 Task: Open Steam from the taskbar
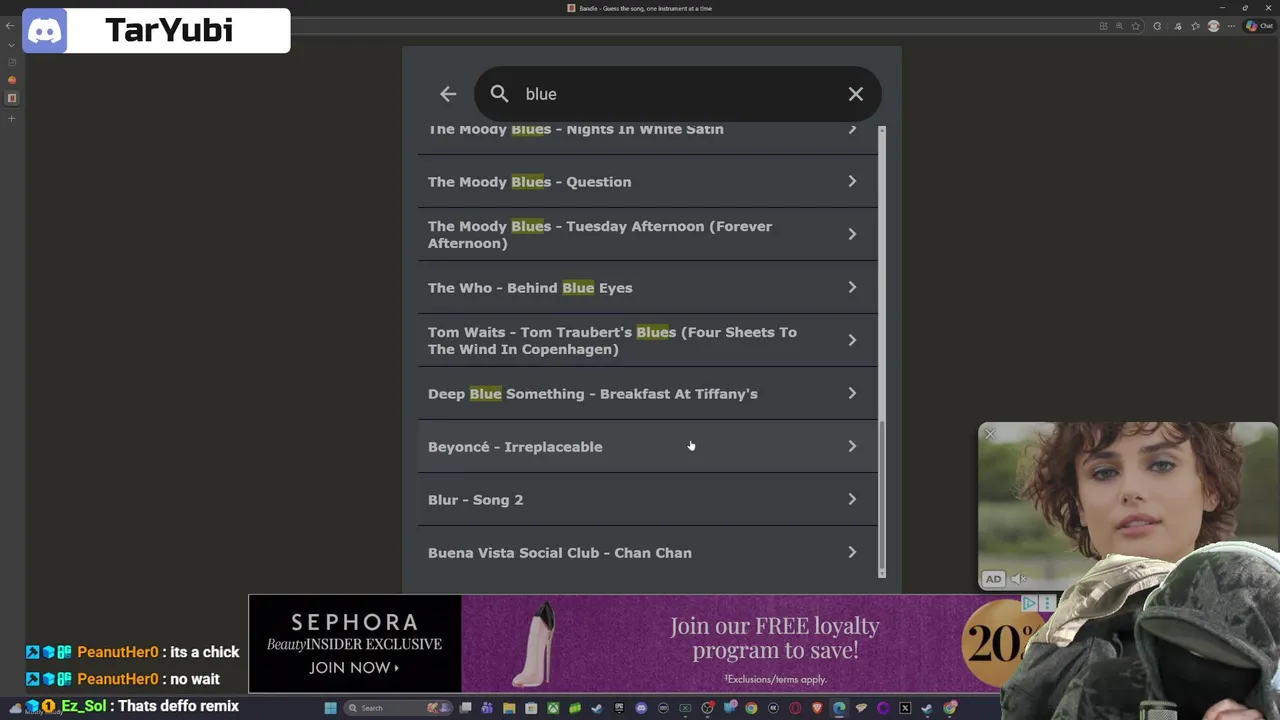(x=596, y=708)
